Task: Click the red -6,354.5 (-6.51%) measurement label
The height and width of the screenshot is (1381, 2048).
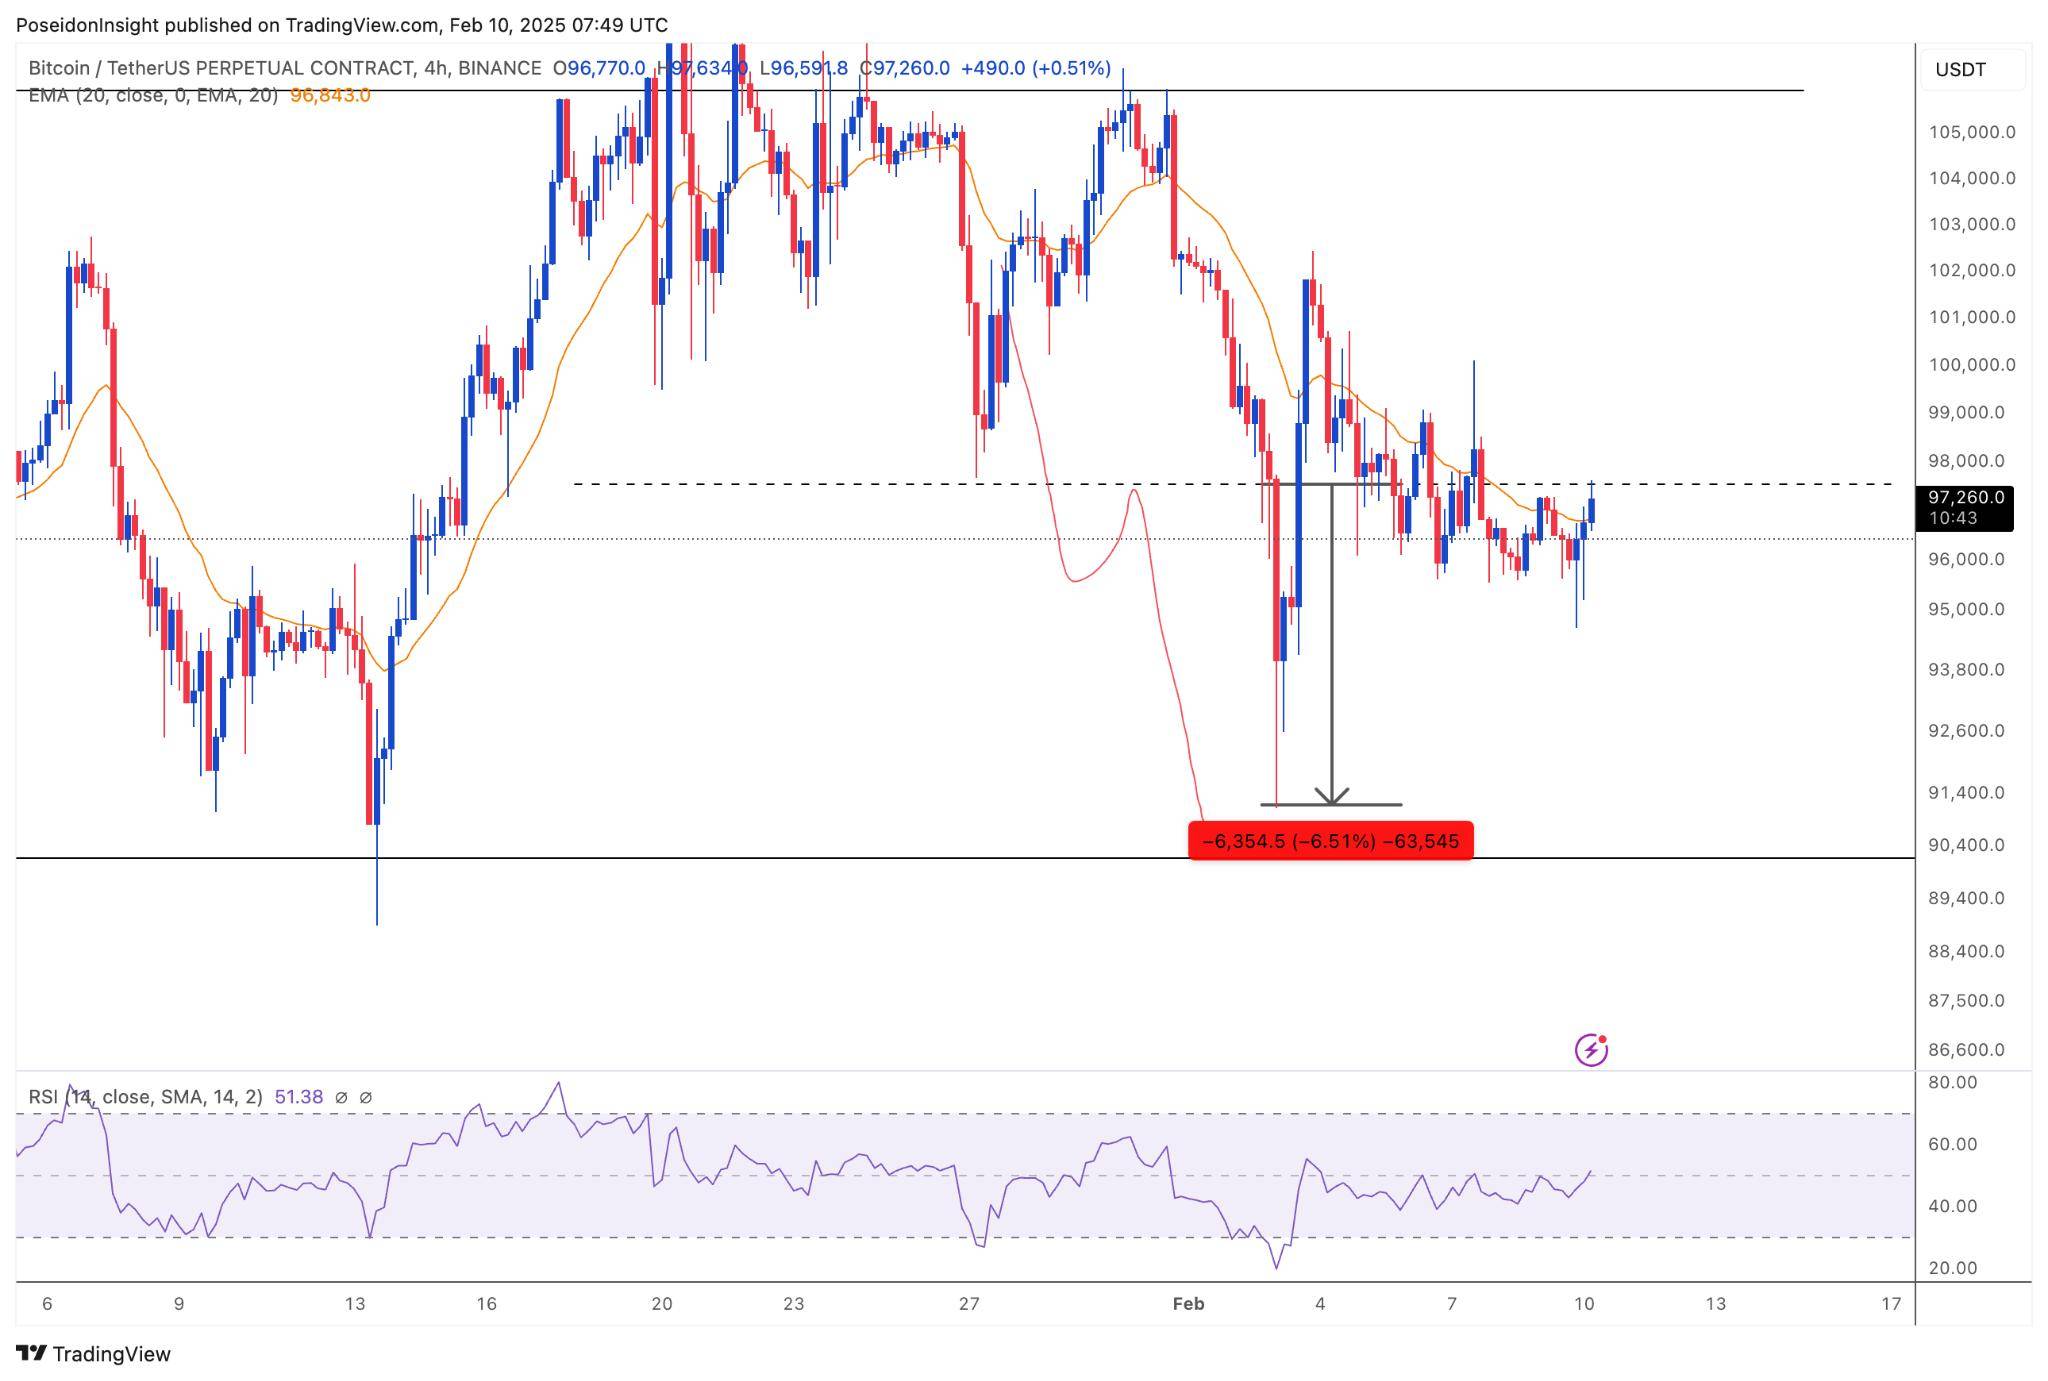Action: click(x=1330, y=841)
